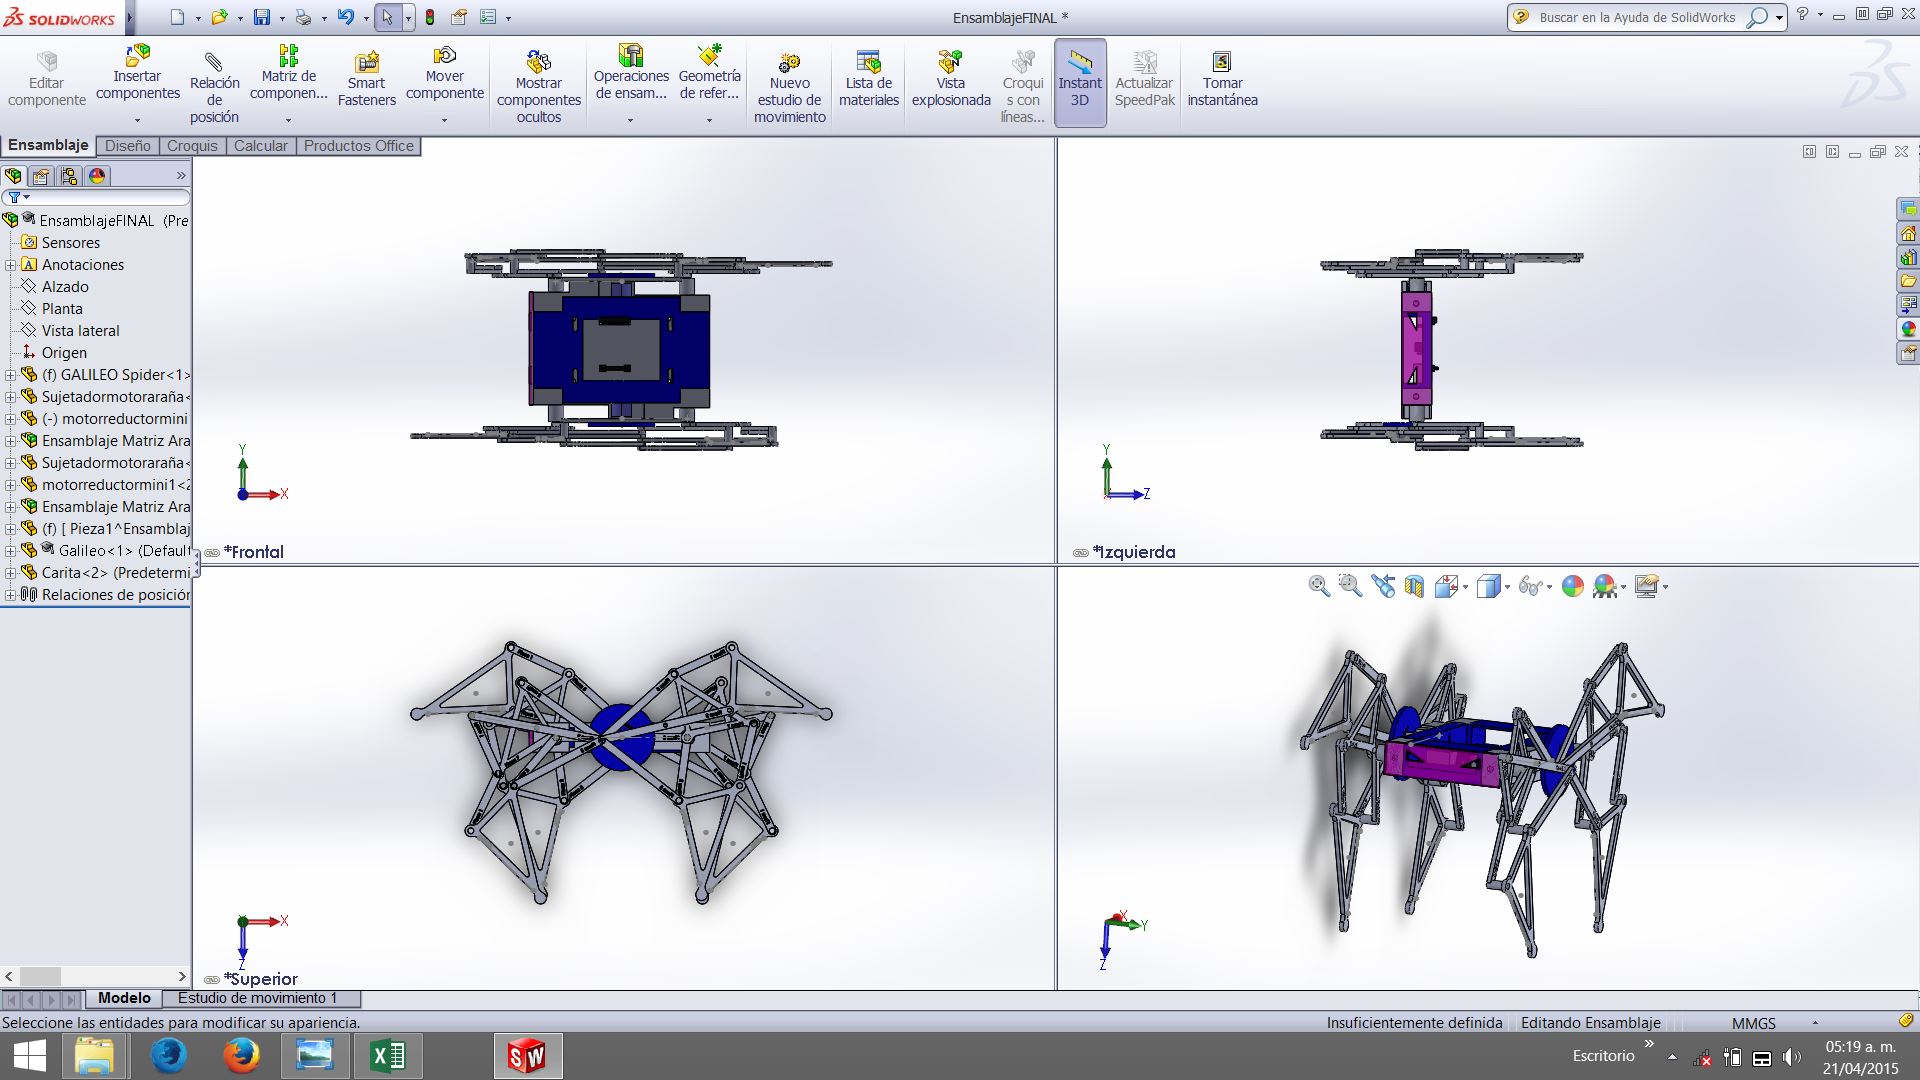This screenshot has height=1080, width=1920.
Task: Click Nuevo estudio de movimiento
Action: [x=789, y=87]
